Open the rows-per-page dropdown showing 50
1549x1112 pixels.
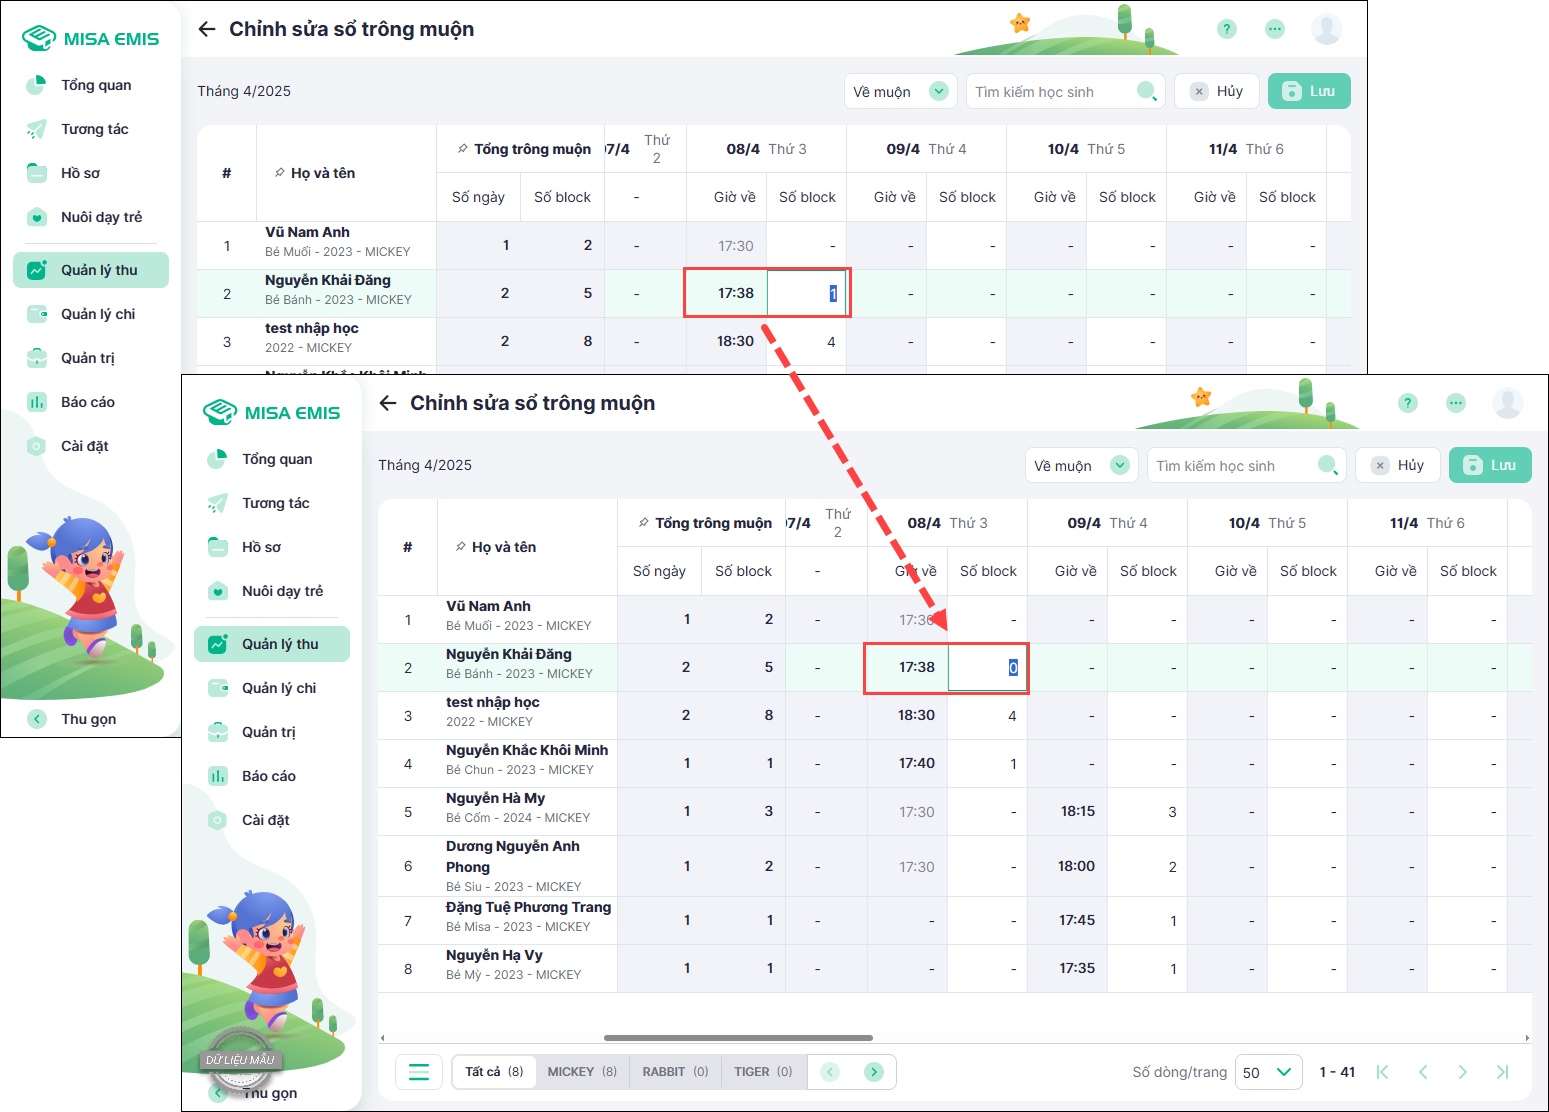tap(1269, 1072)
